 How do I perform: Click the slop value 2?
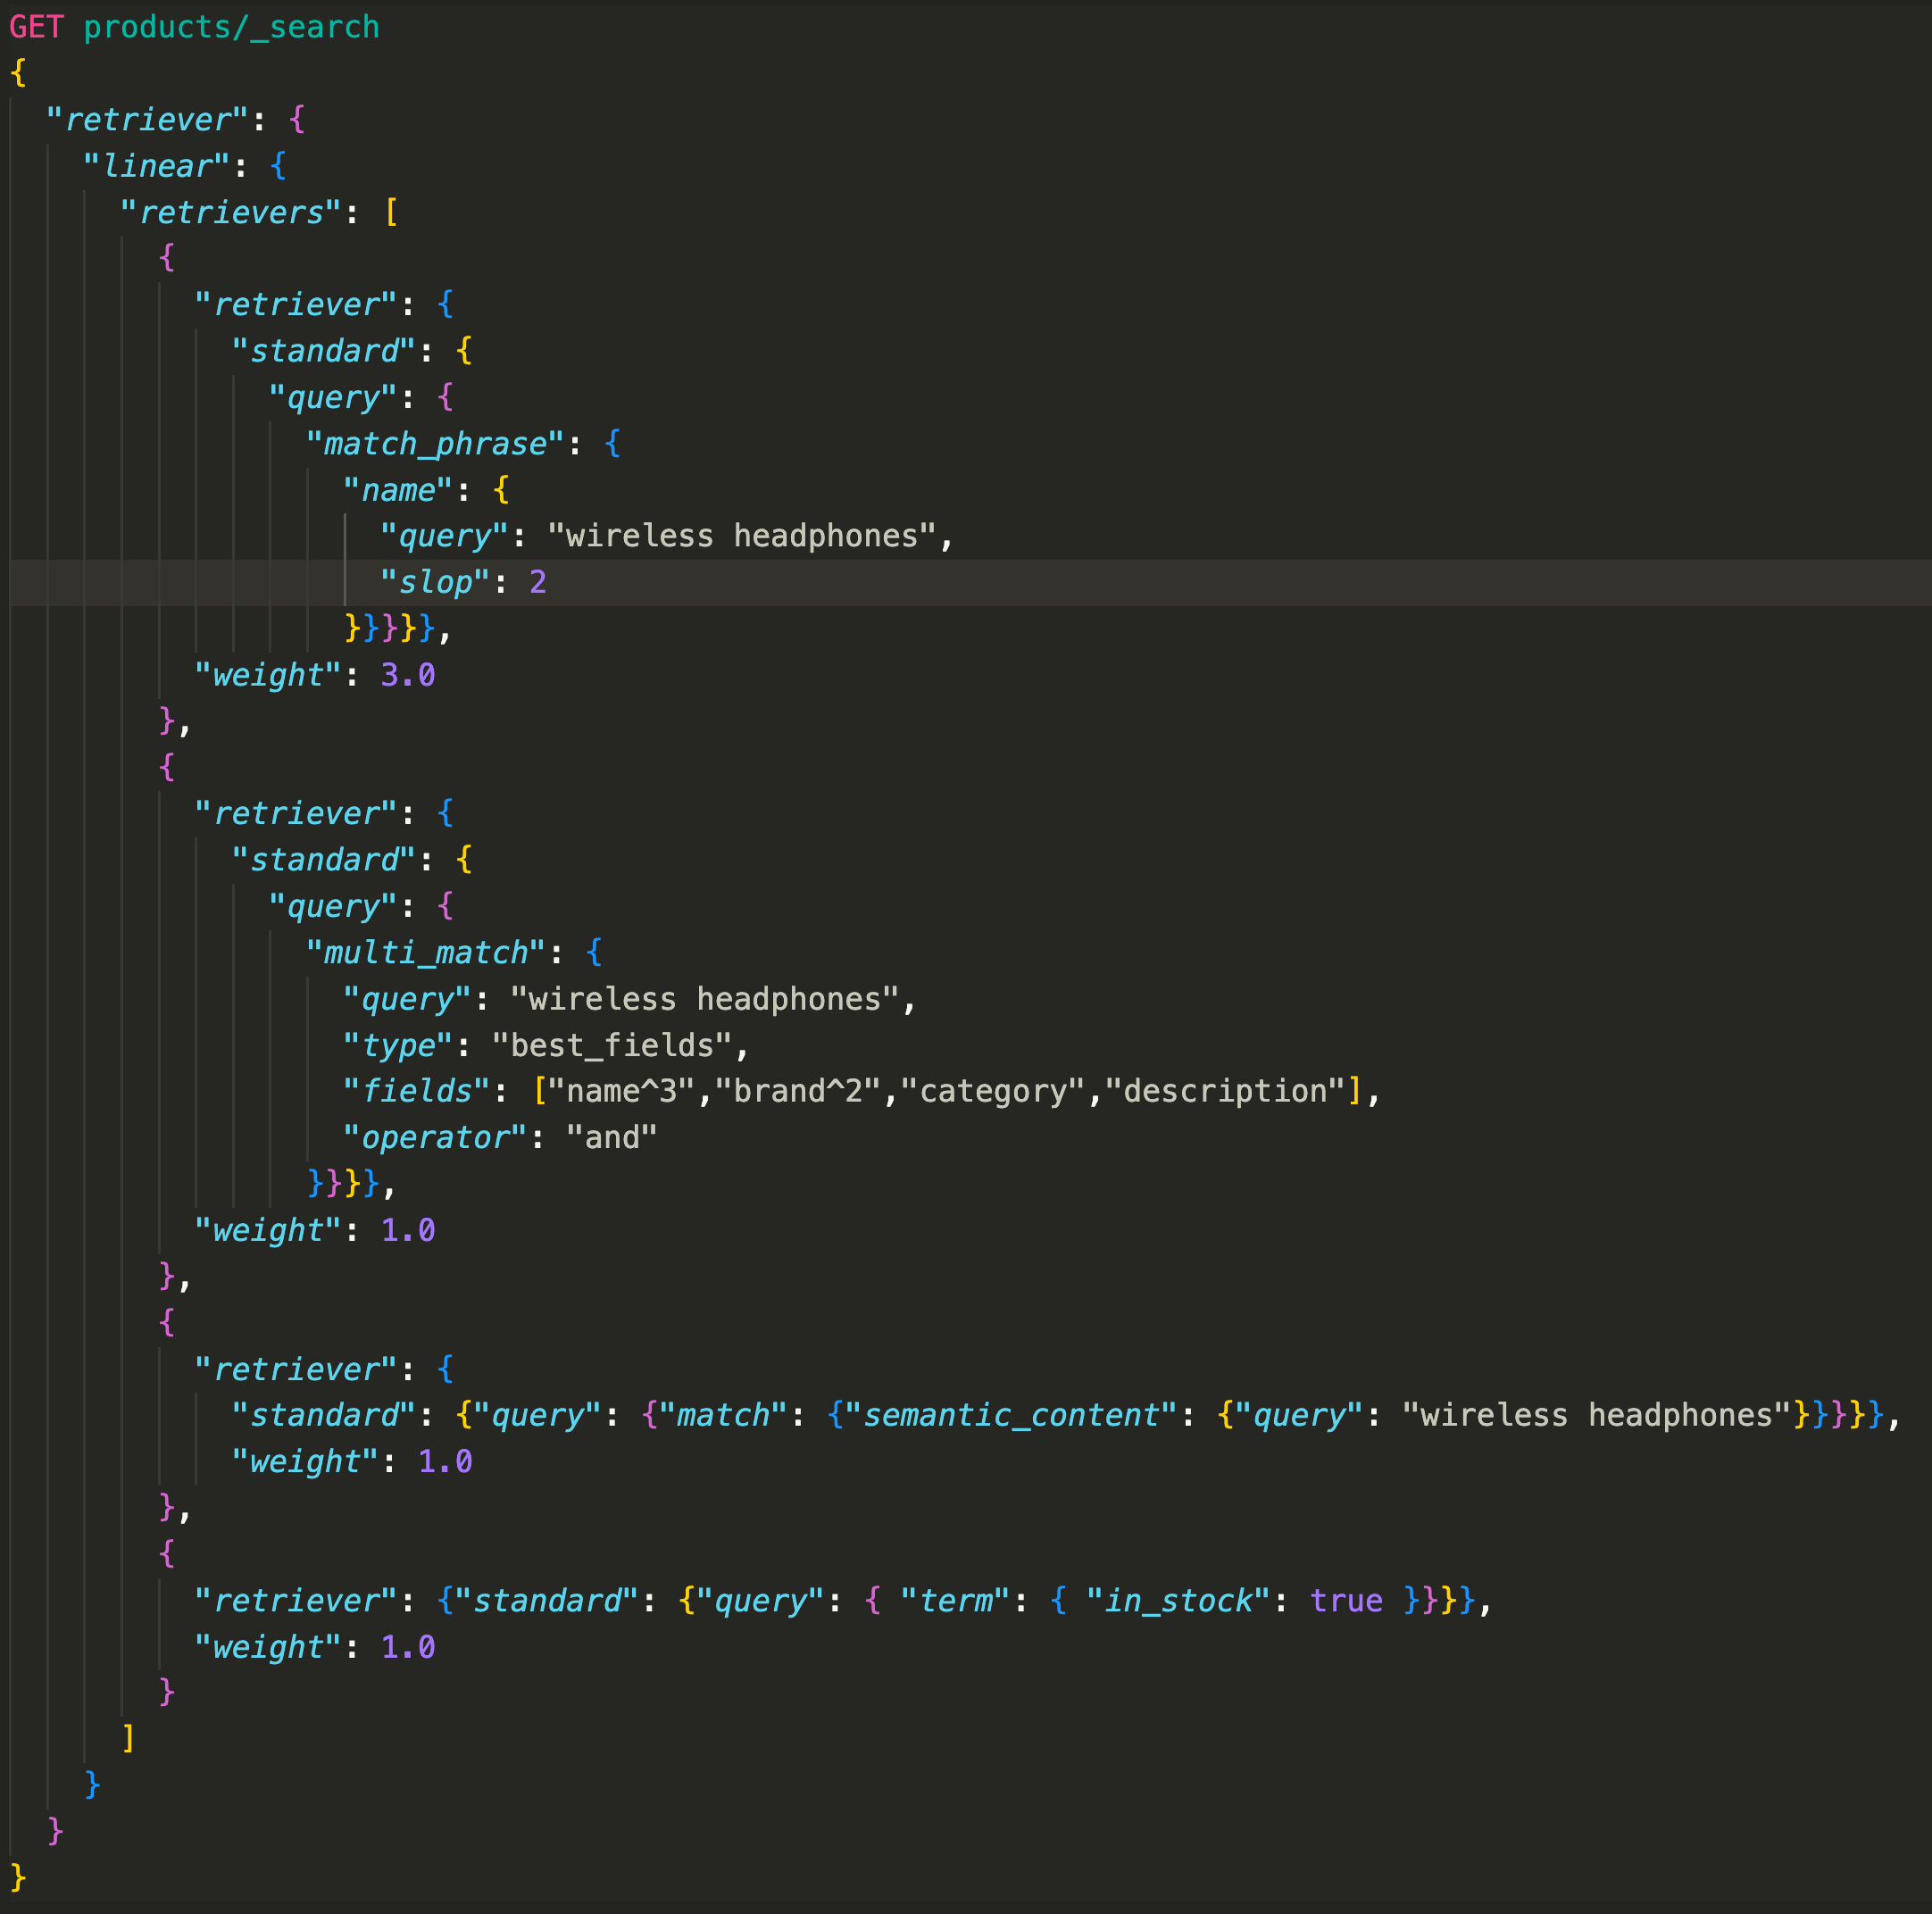click(x=538, y=582)
